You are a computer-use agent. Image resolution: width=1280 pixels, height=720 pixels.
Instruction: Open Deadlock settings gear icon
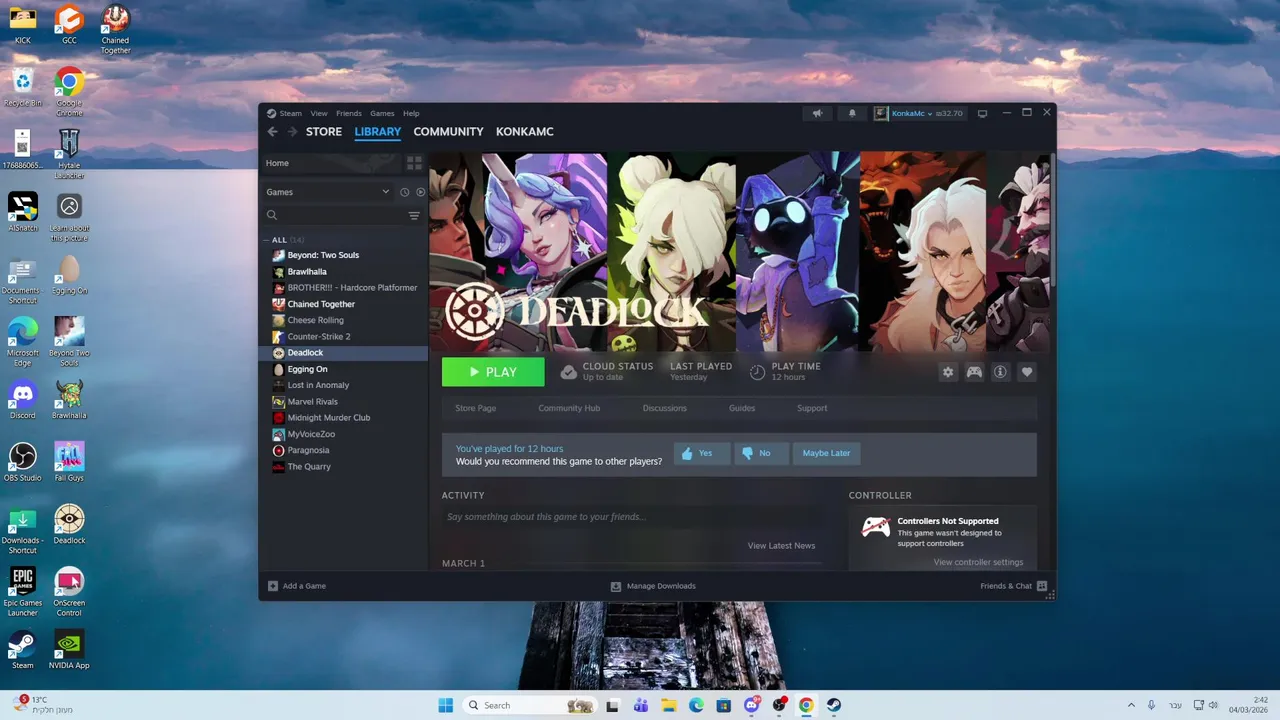[x=948, y=372]
